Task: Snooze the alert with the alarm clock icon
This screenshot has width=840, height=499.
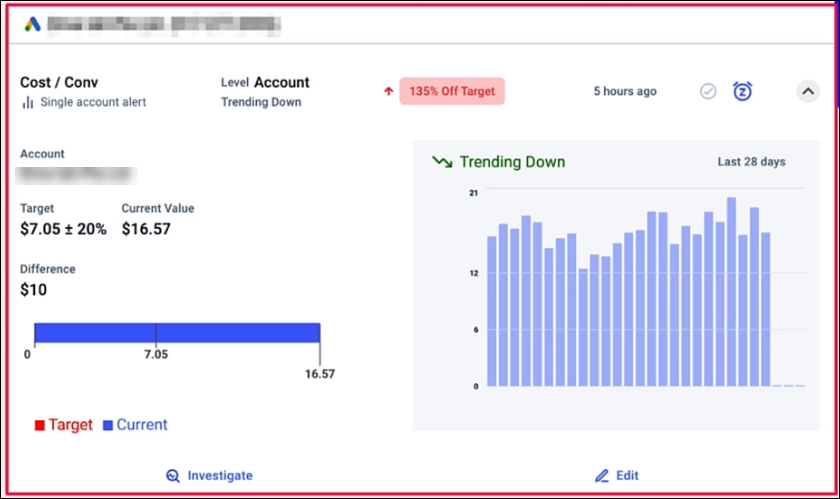Action: pos(742,91)
